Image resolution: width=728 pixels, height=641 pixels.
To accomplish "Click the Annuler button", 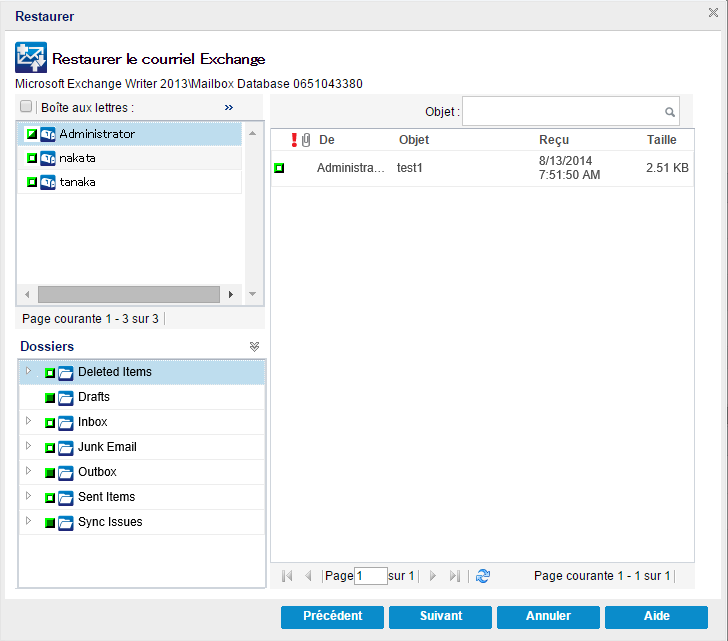I will [x=548, y=616].
